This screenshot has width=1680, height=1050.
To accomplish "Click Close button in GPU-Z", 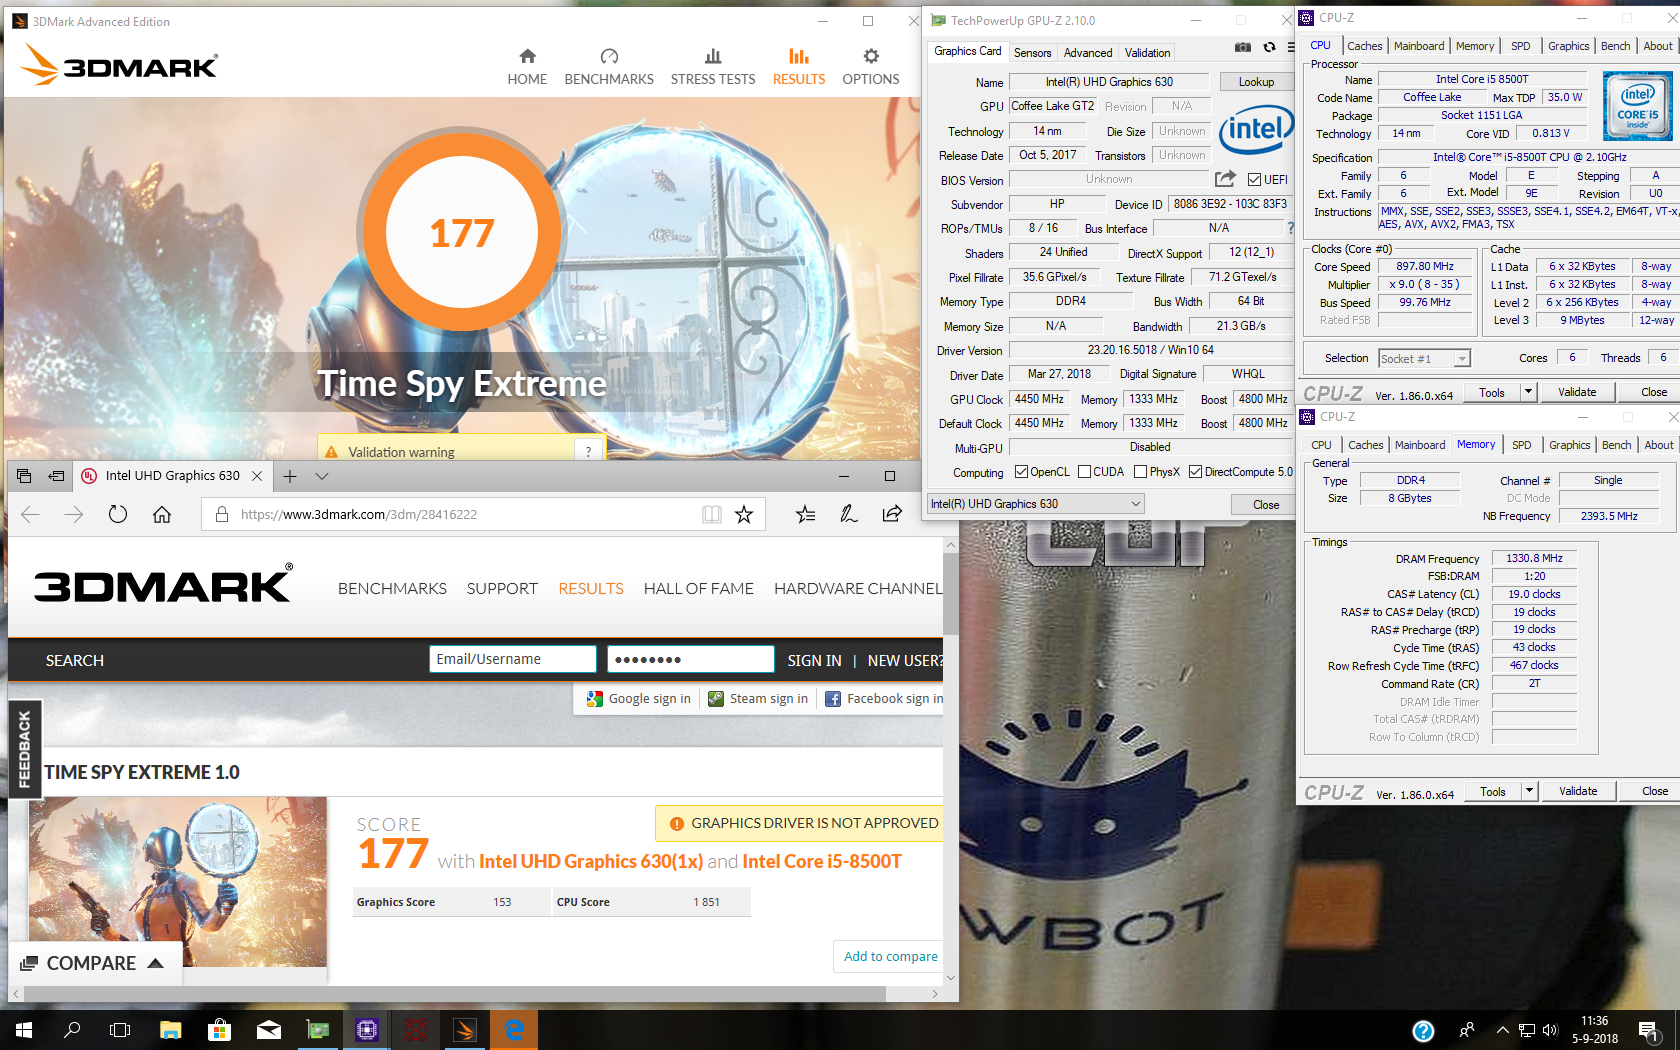I will 1266,505.
